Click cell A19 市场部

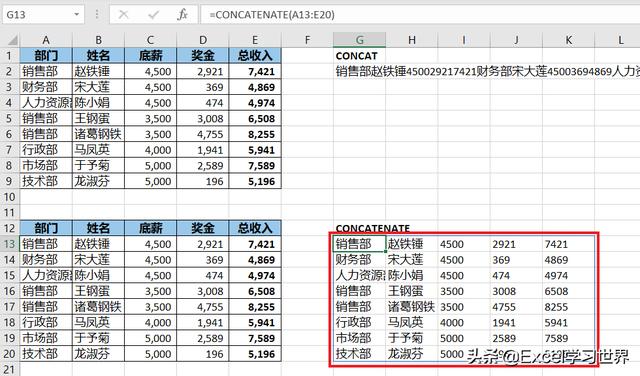(x=46, y=338)
